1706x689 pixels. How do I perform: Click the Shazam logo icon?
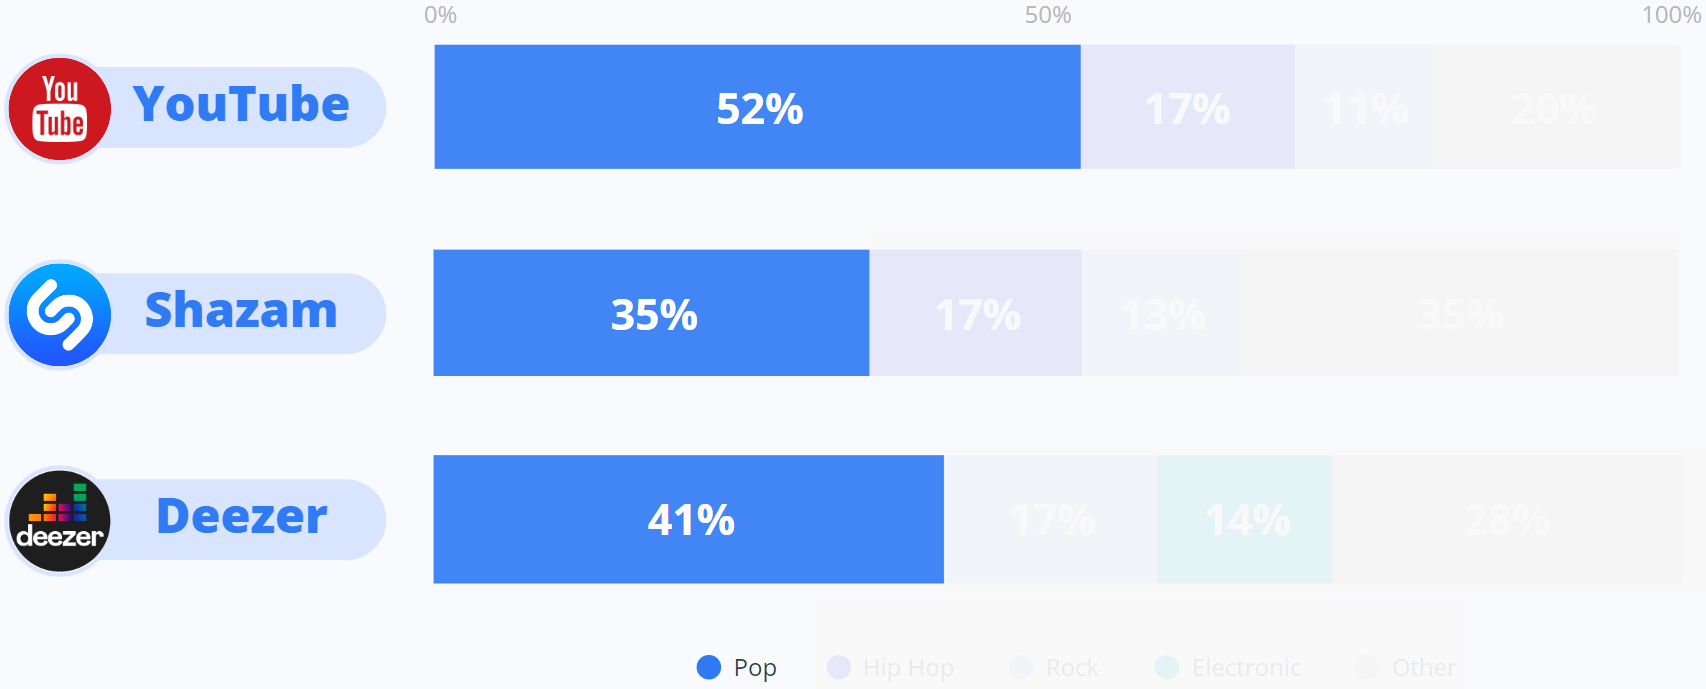[60, 315]
